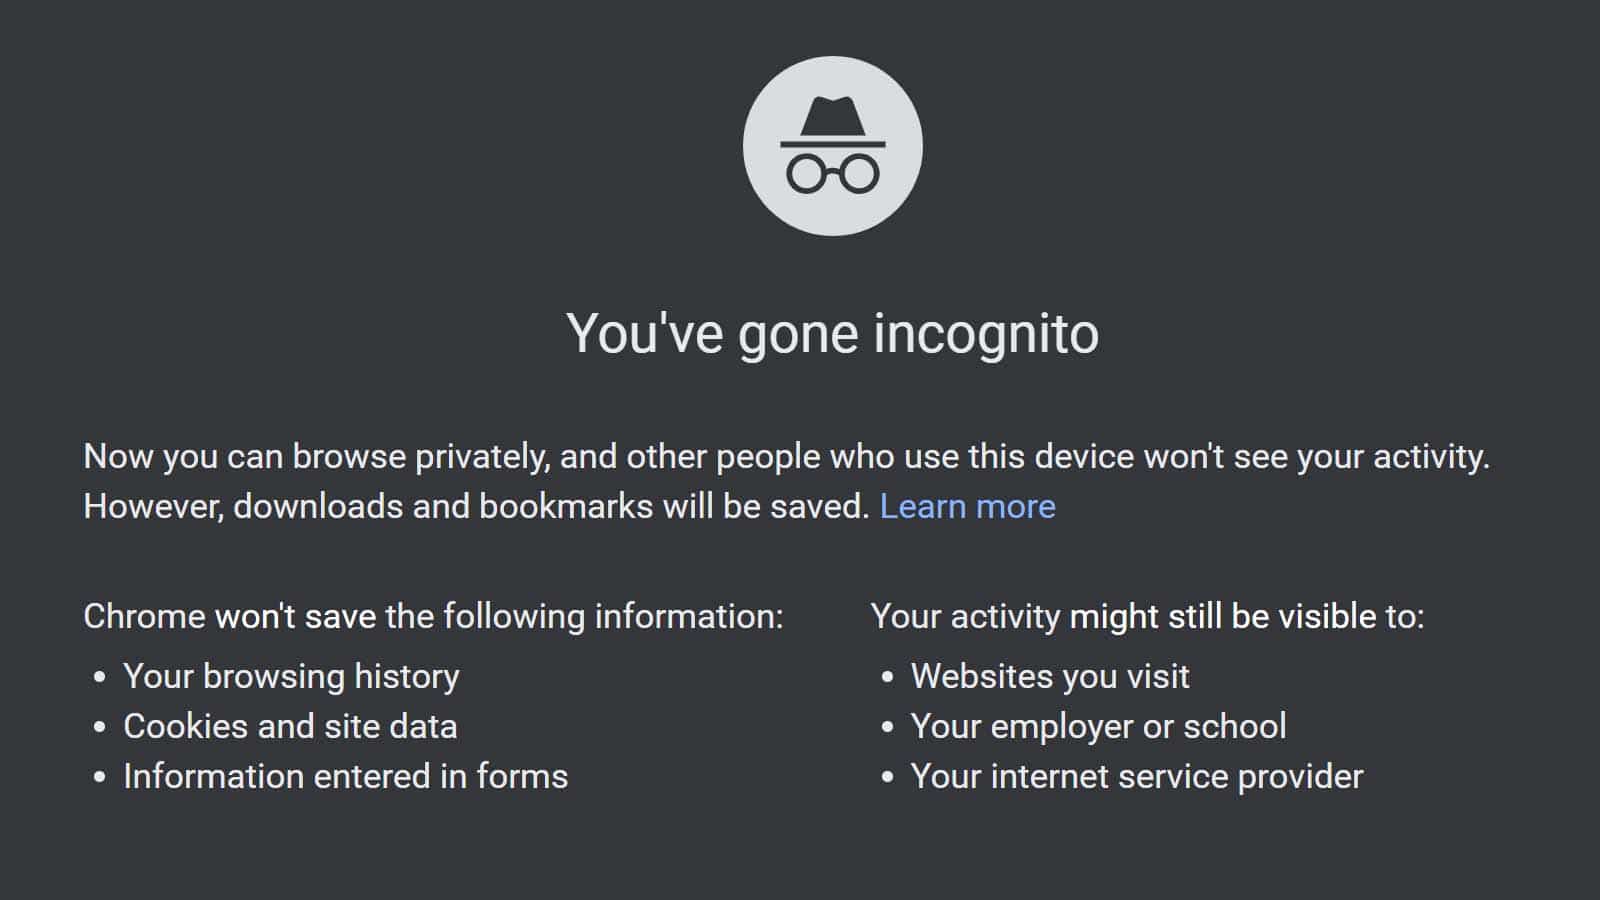This screenshot has height=900, width=1600.
Task: Click the "downloads and bookmarks will be saved" text
Action: (x=550, y=506)
